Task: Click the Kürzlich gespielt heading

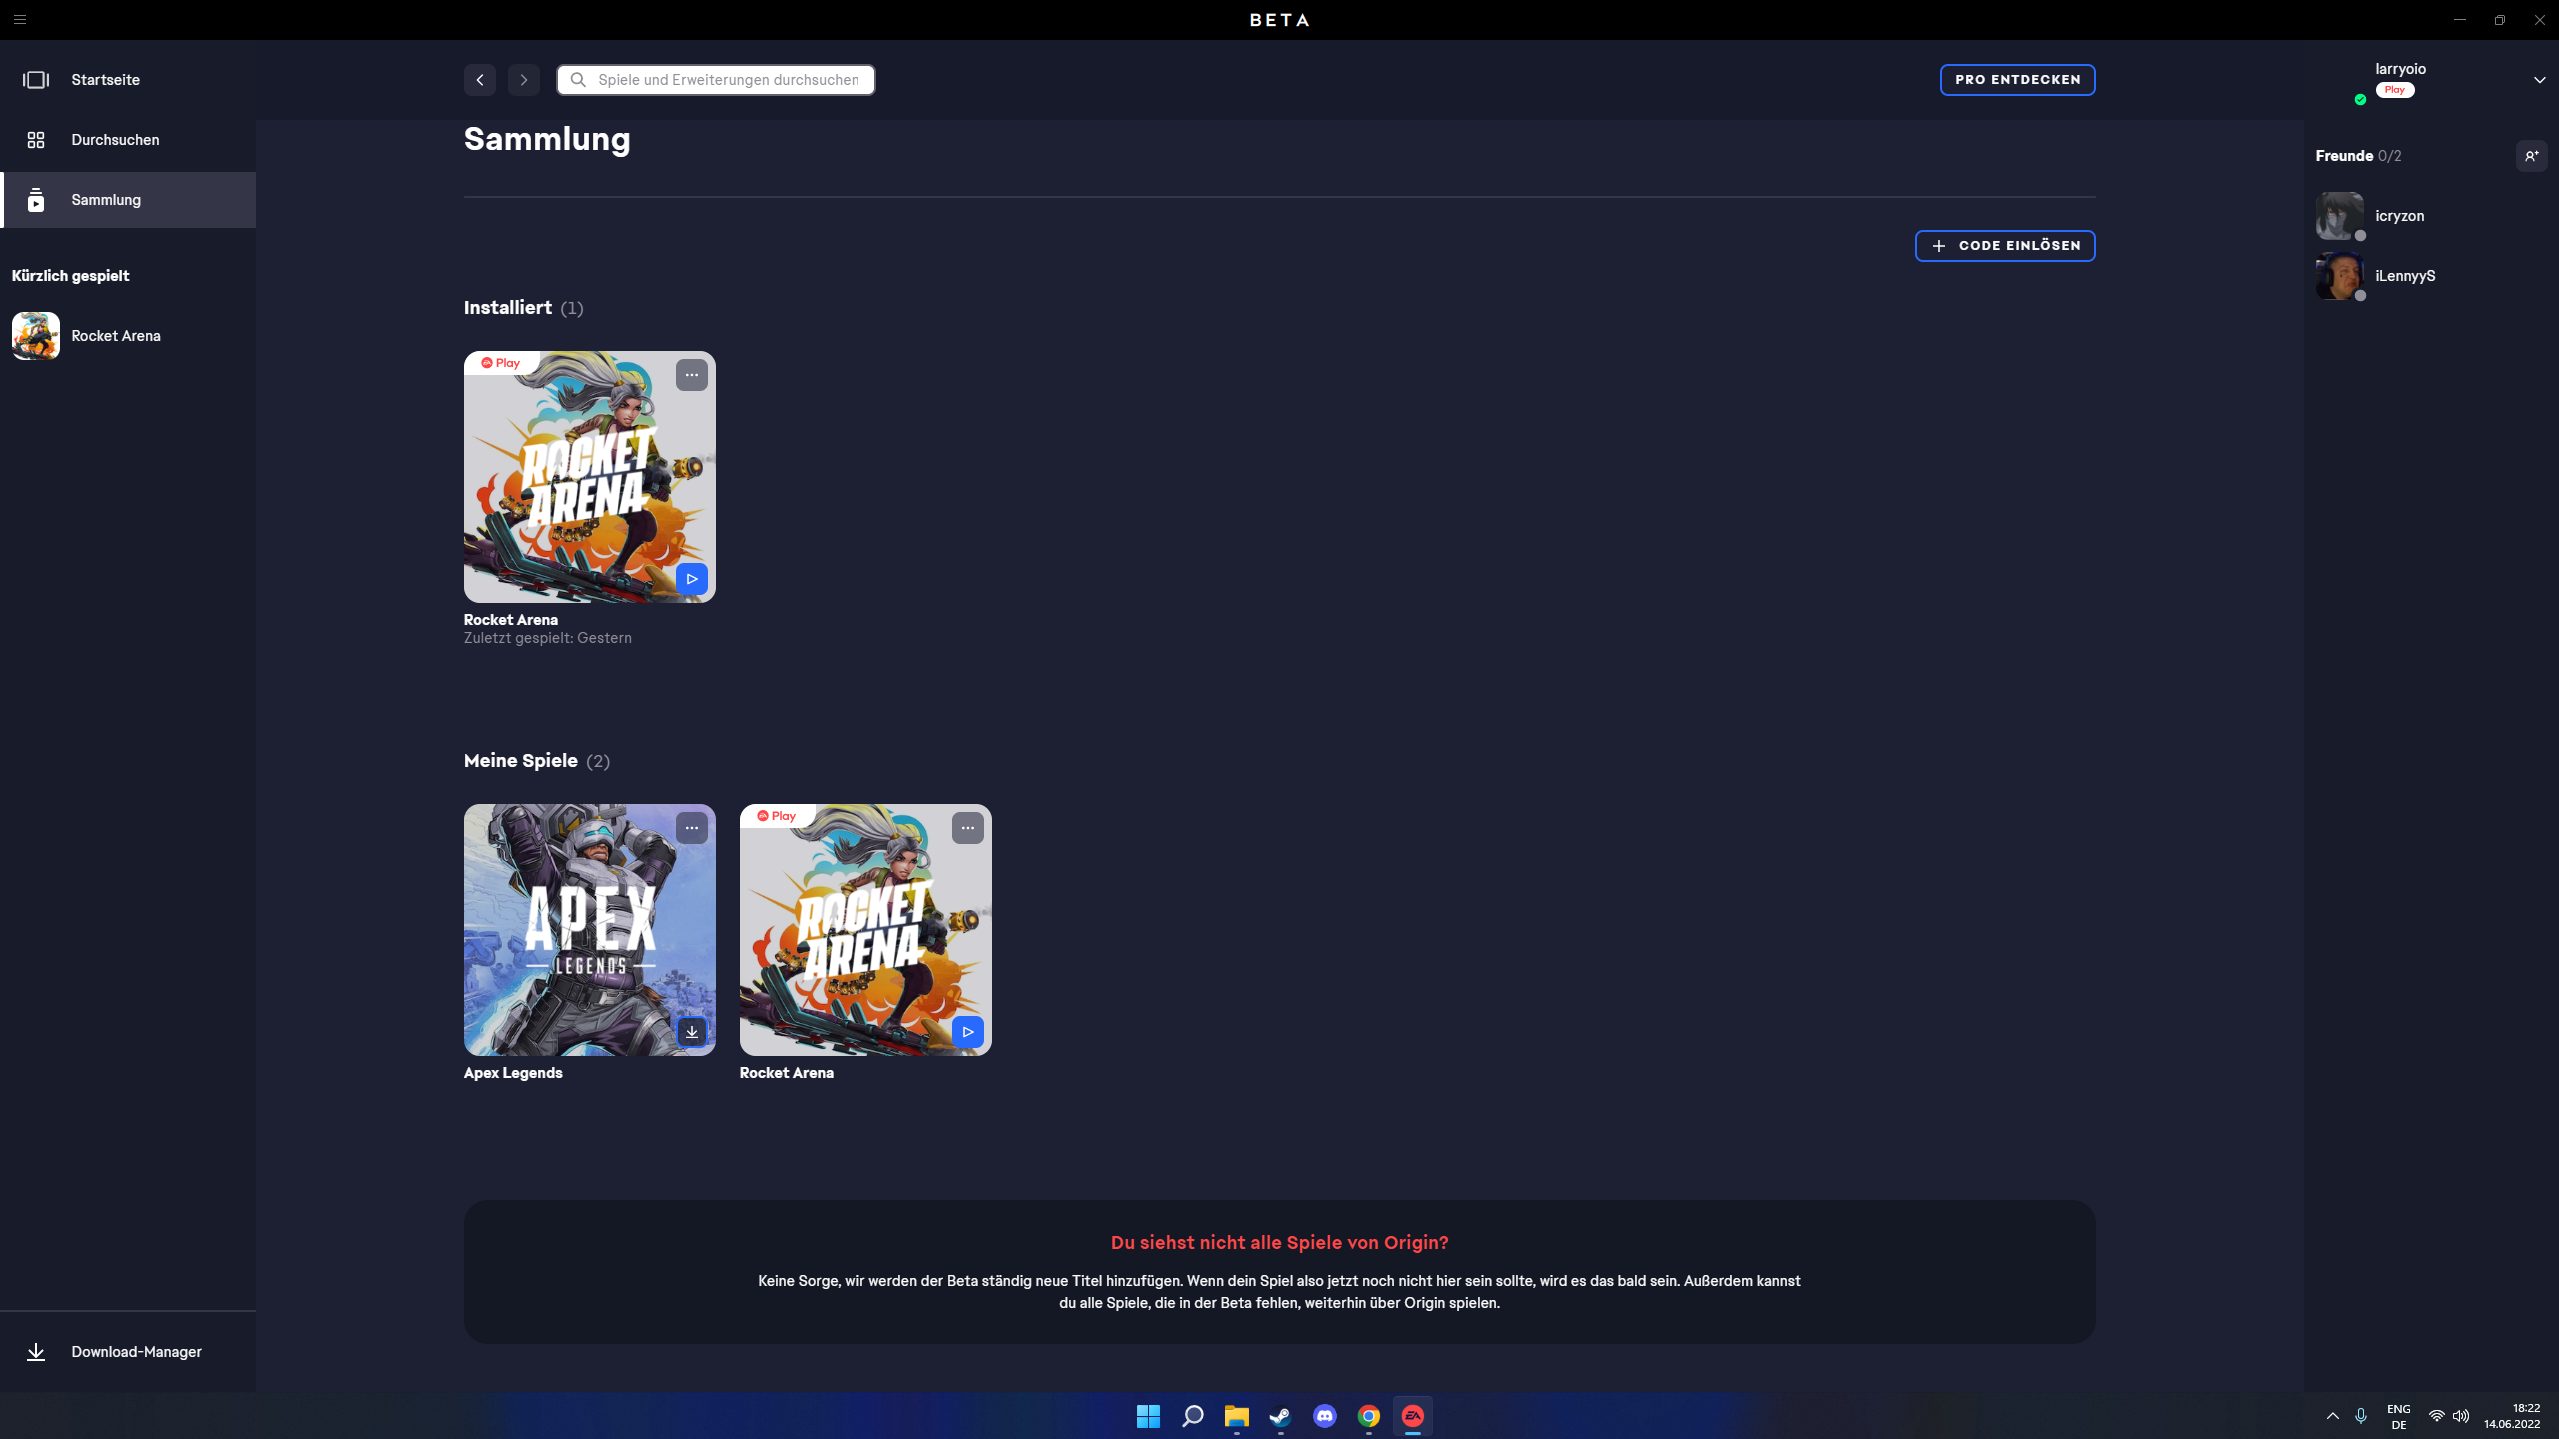Action: [x=70, y=276]
